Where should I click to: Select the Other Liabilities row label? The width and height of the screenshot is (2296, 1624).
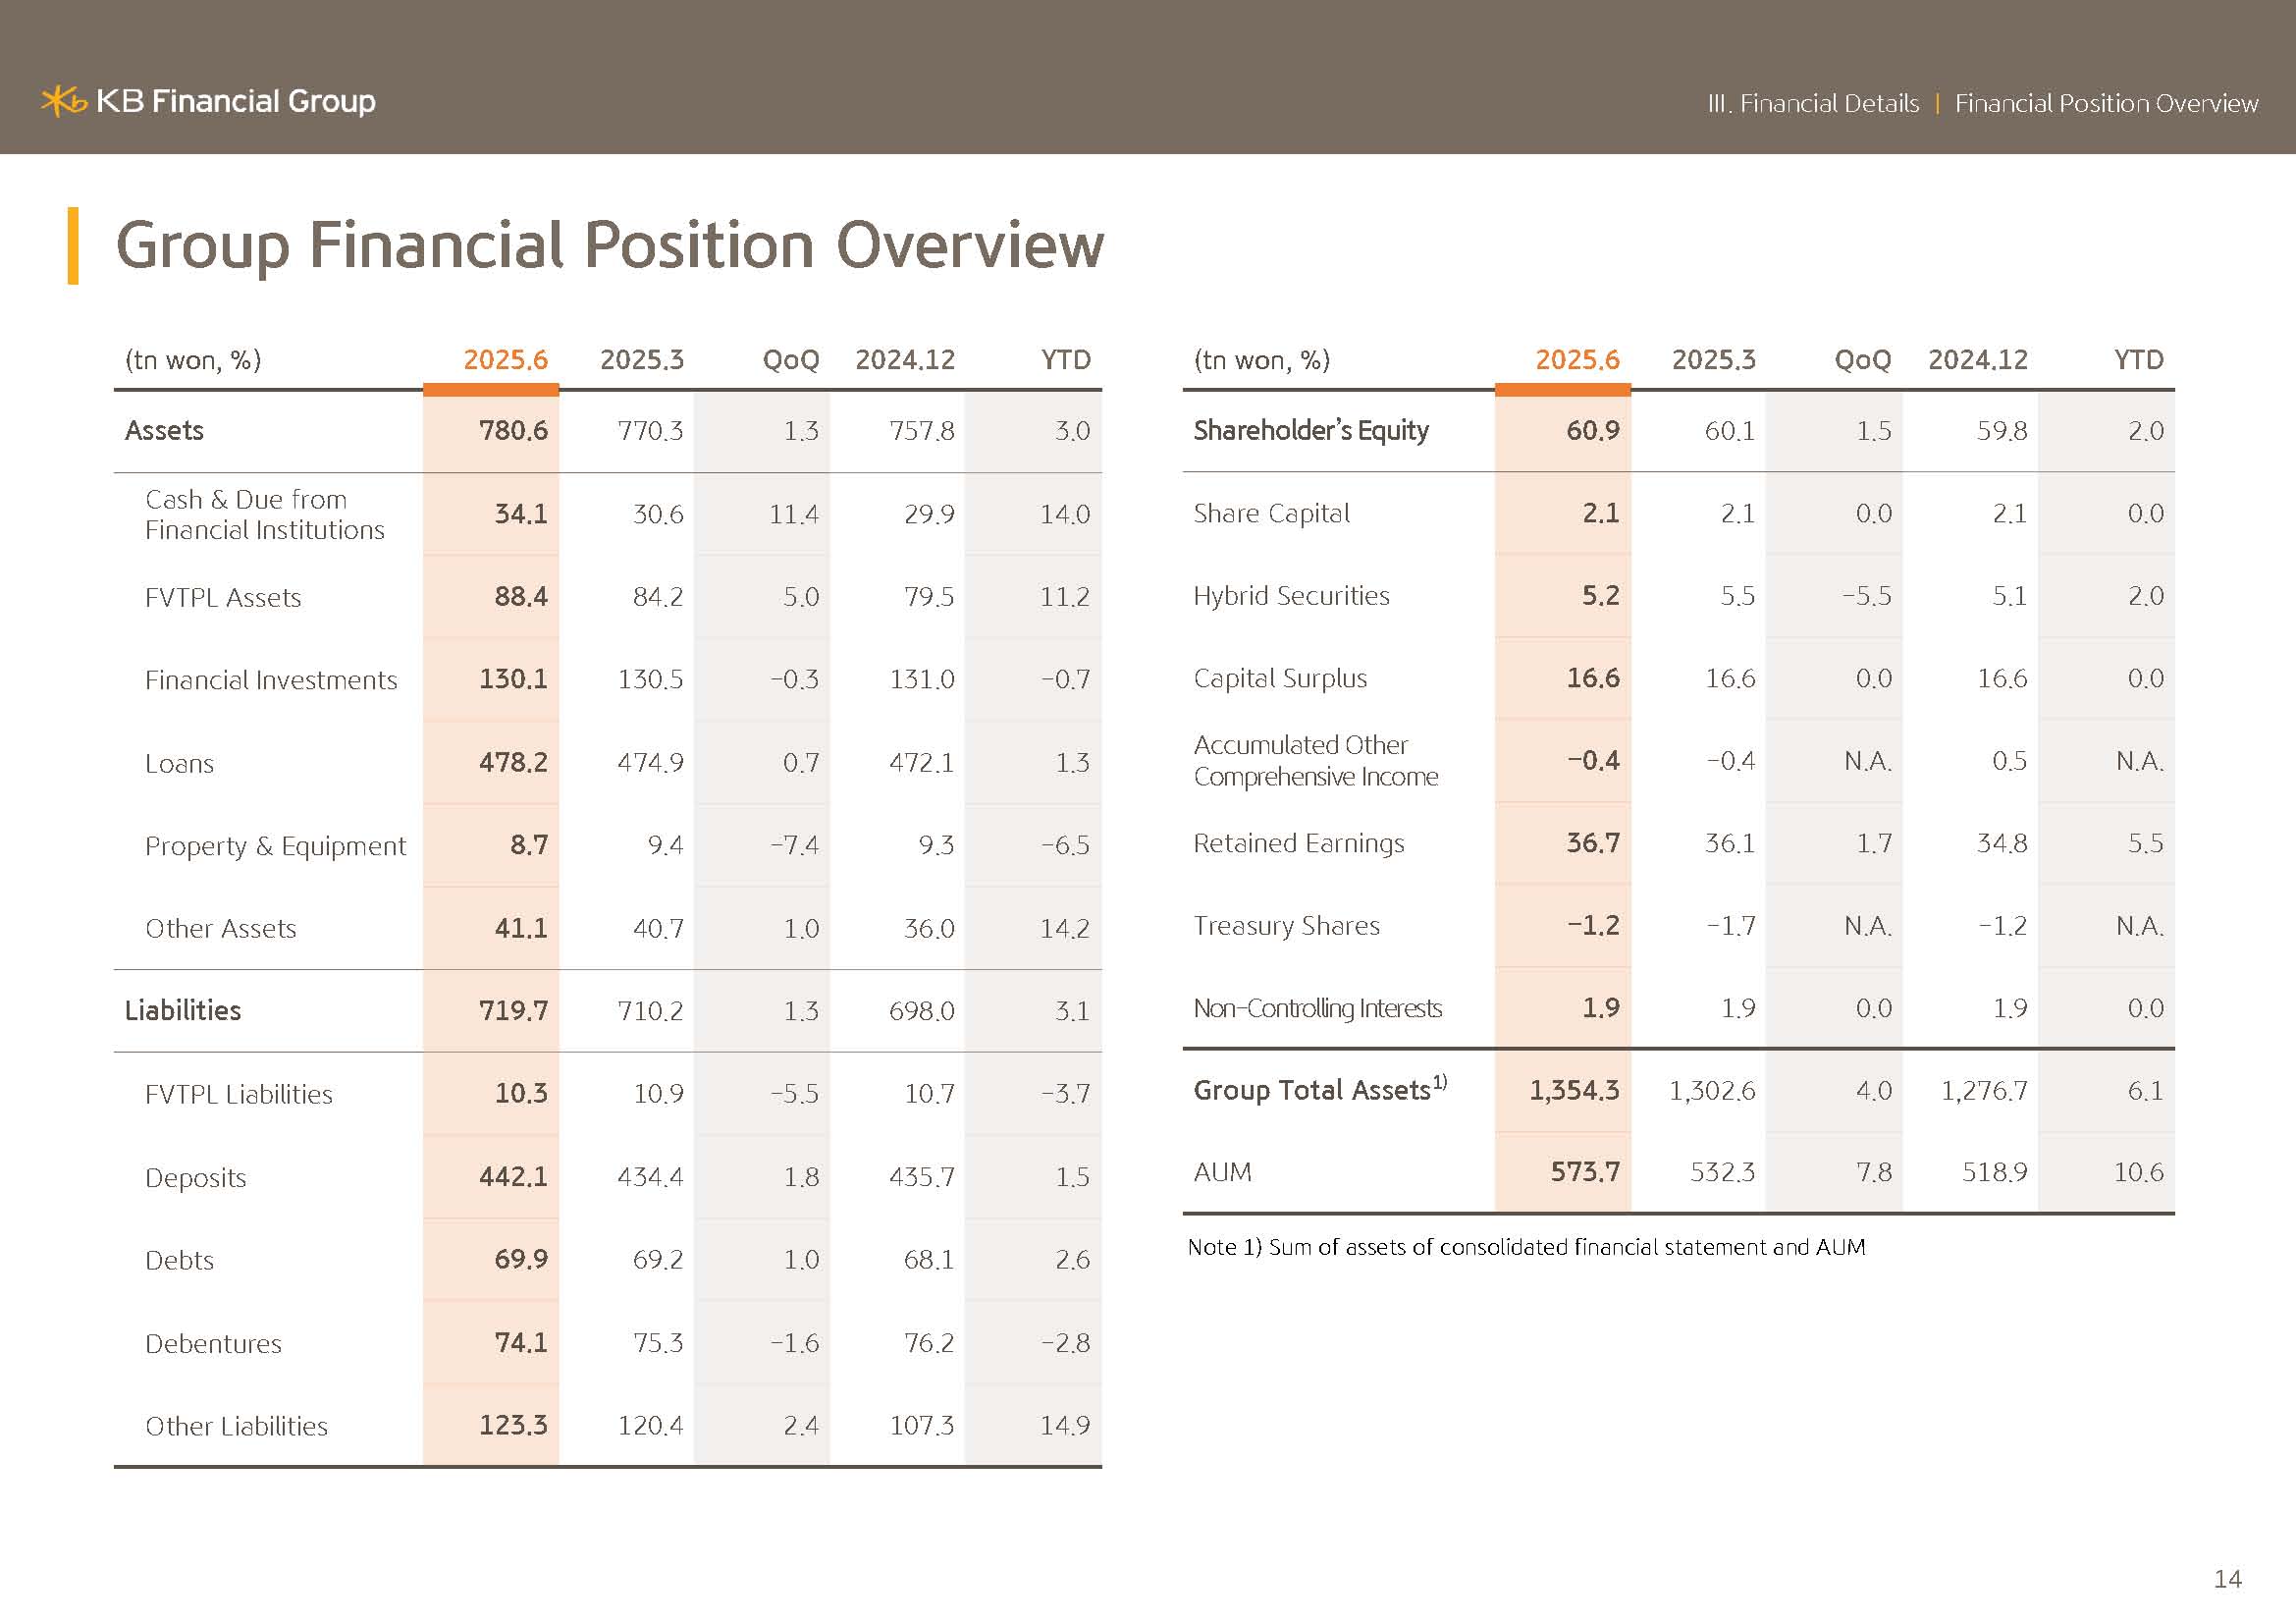tap(236, 1426)
